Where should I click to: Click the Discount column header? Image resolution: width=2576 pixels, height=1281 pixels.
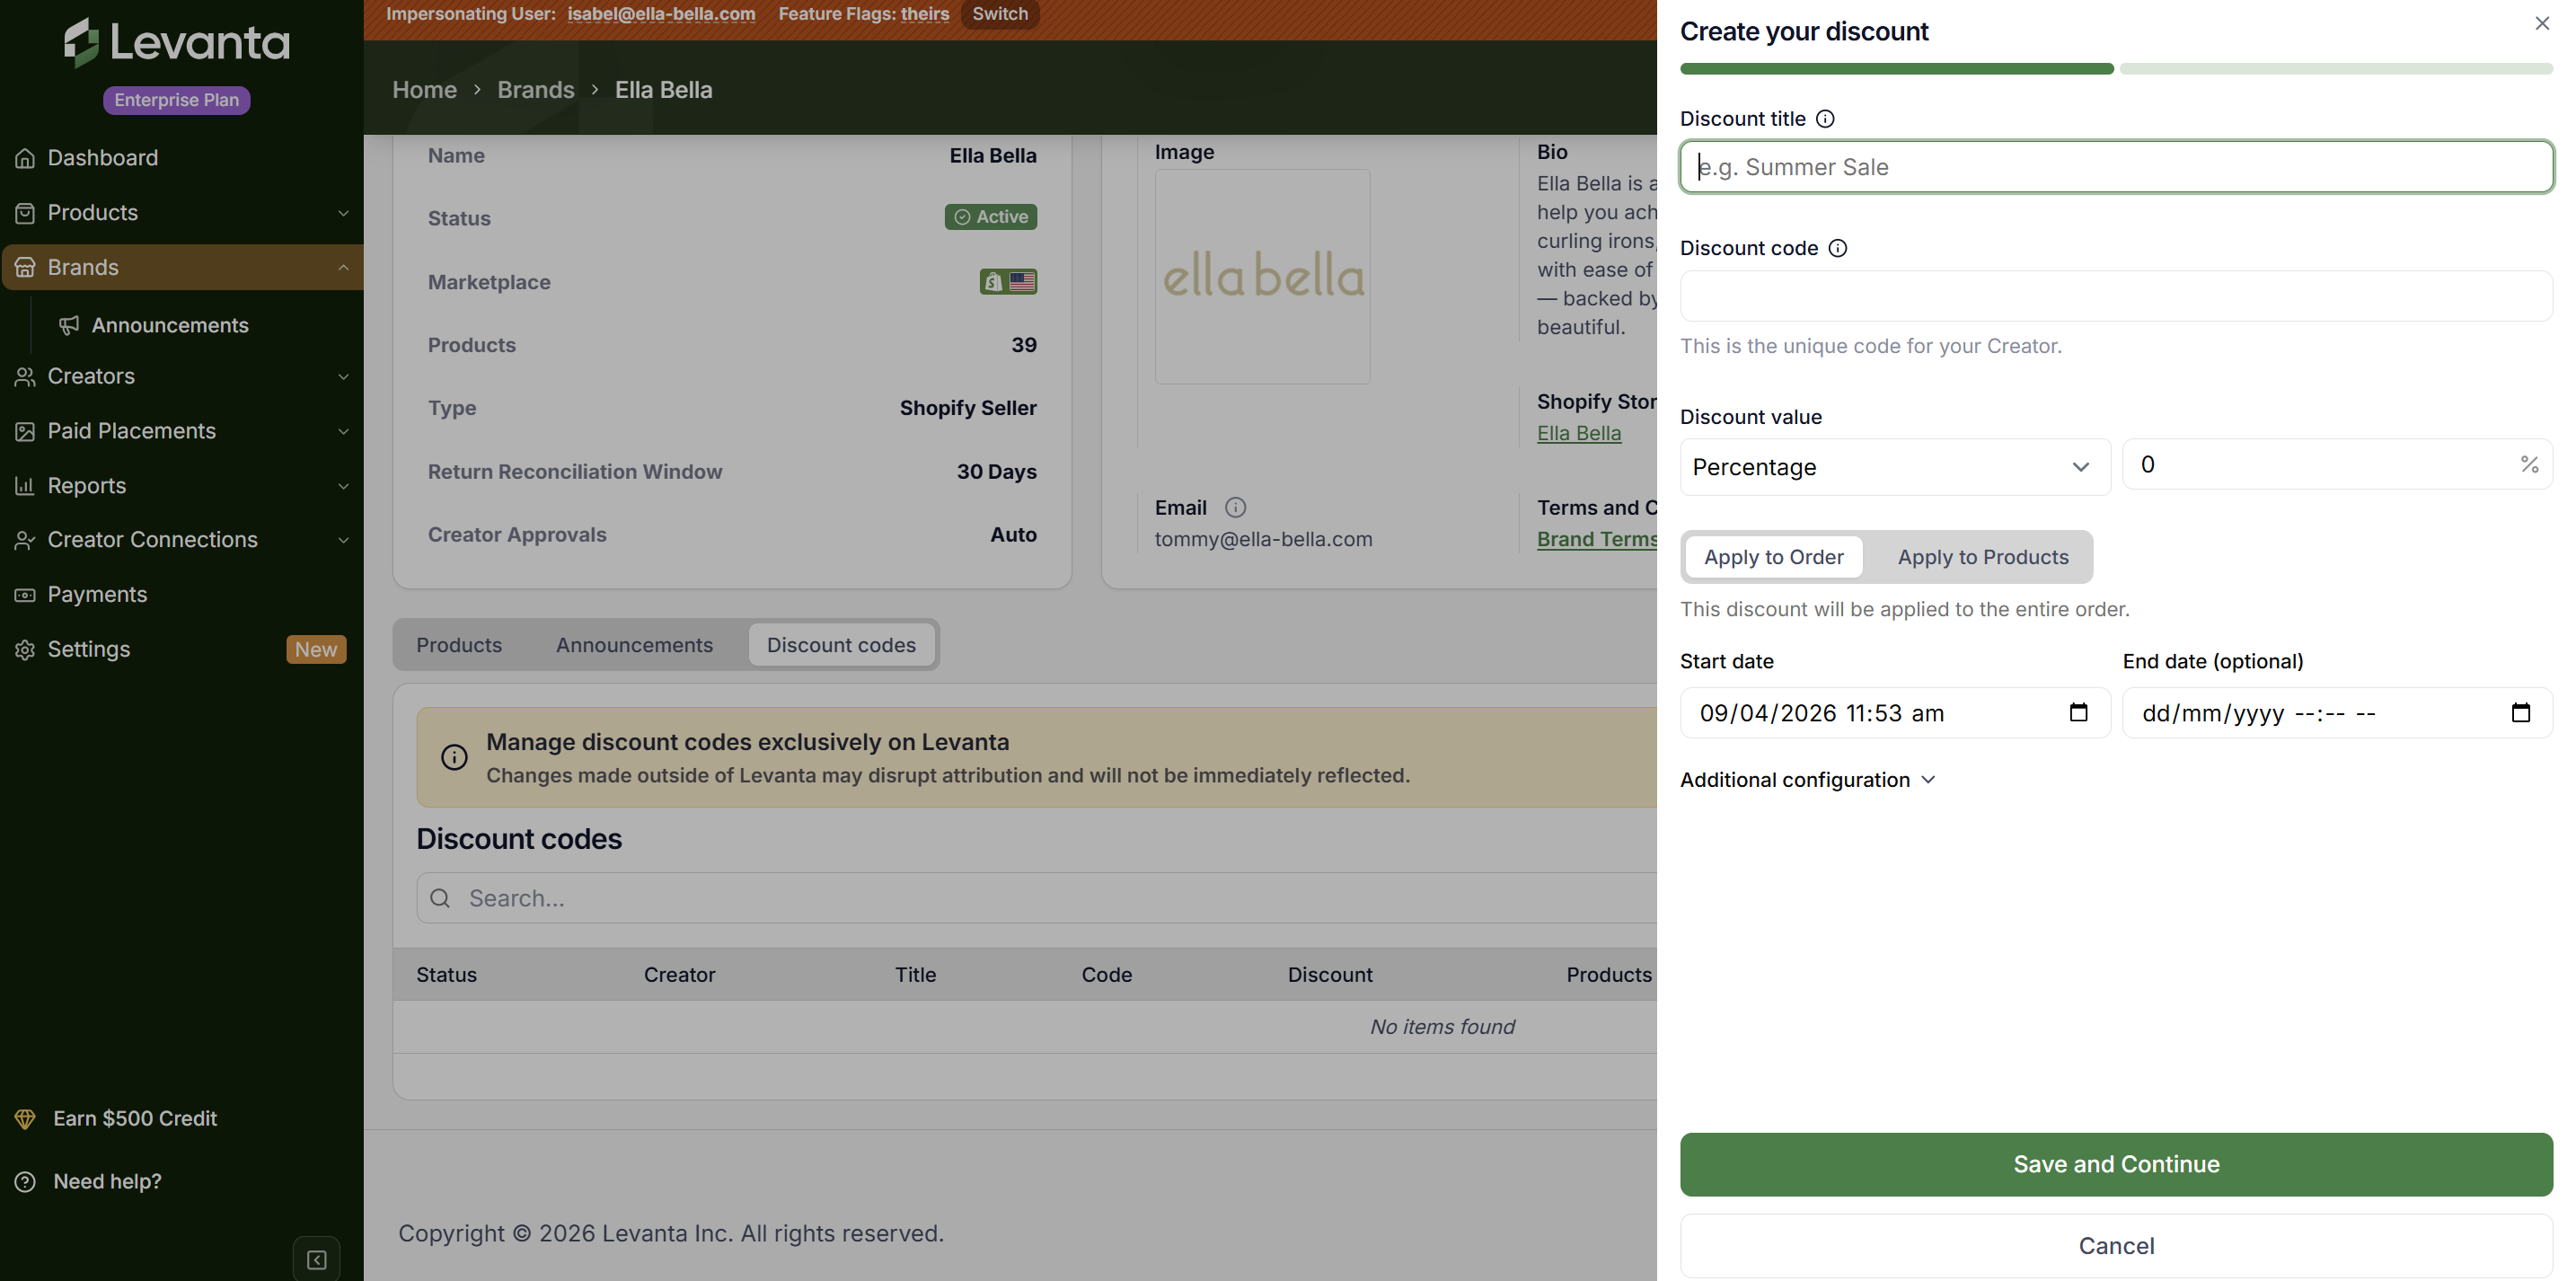1329,975
